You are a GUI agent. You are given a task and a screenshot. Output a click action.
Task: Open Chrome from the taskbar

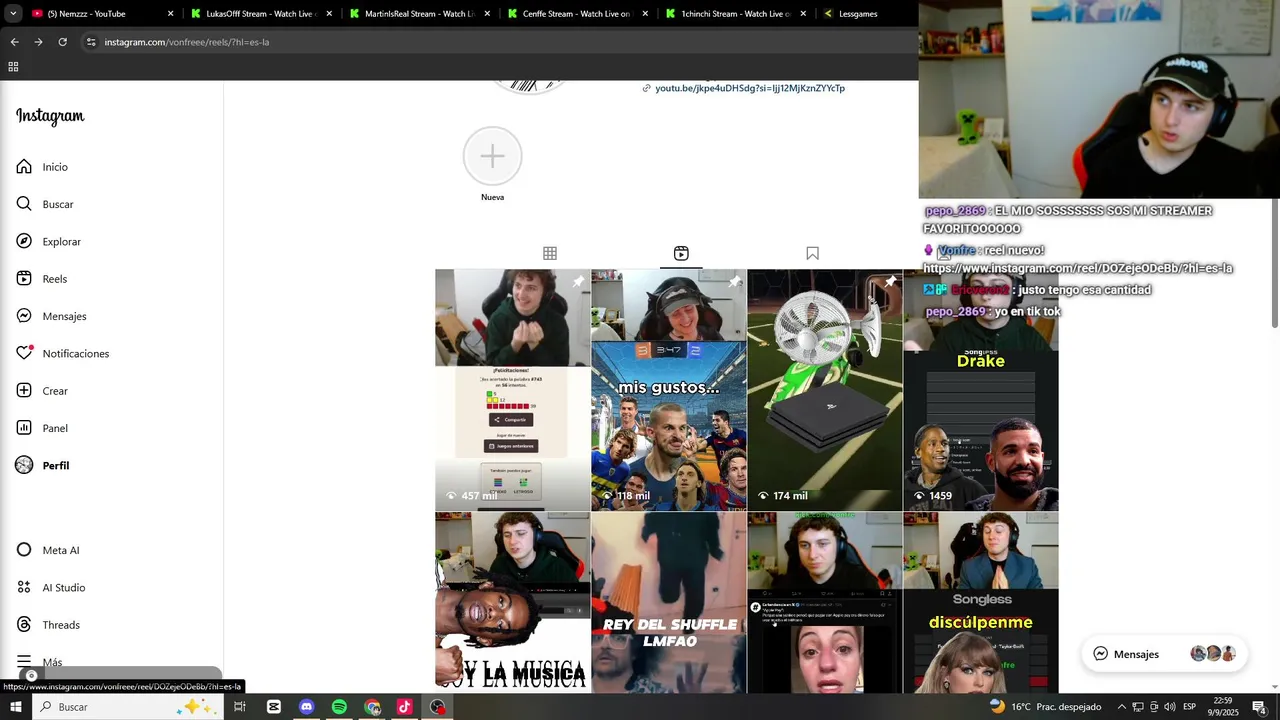tap(372, 707)
